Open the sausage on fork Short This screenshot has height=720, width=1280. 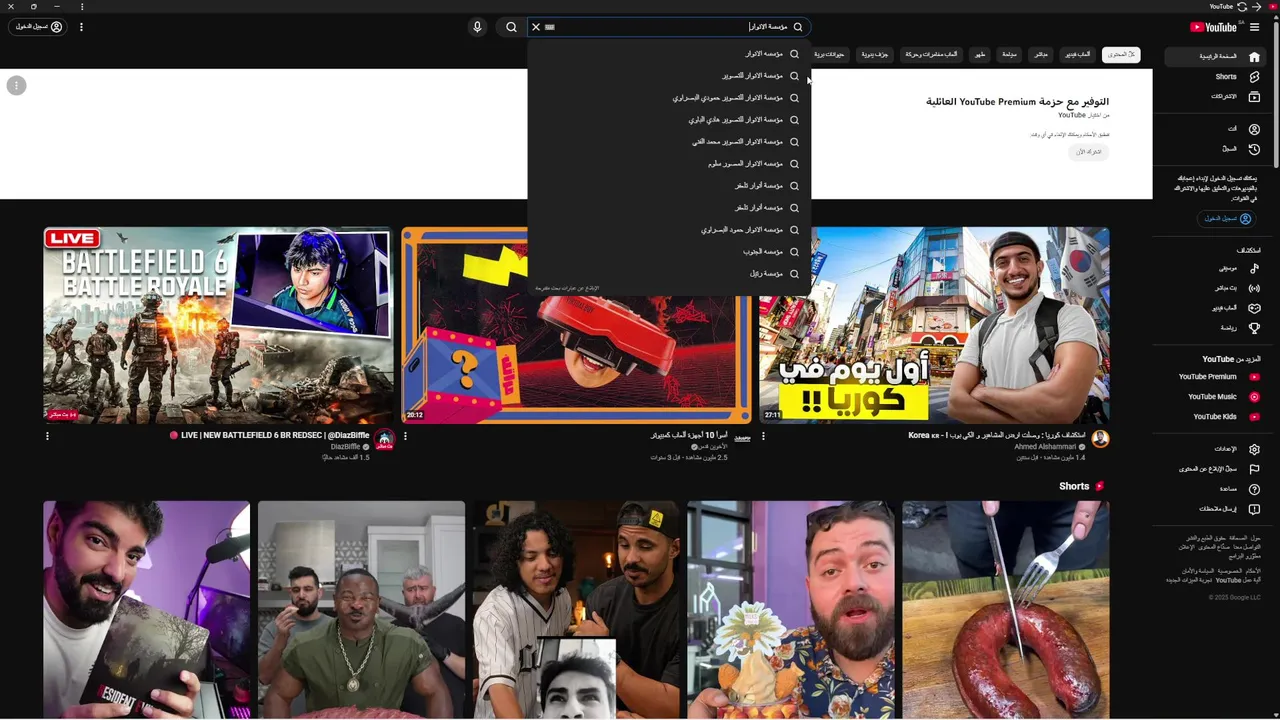(x=1006, y=610)
